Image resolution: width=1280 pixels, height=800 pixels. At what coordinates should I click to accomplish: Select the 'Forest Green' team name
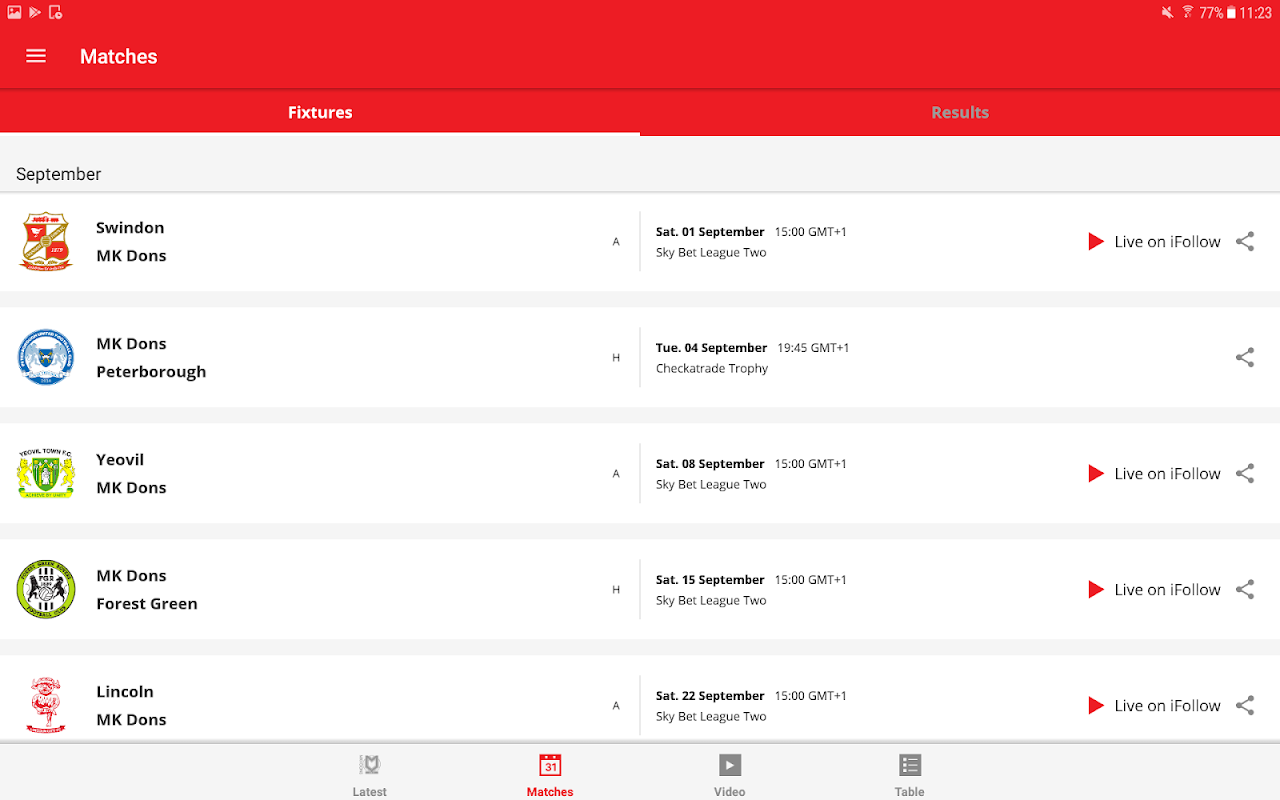147,603
